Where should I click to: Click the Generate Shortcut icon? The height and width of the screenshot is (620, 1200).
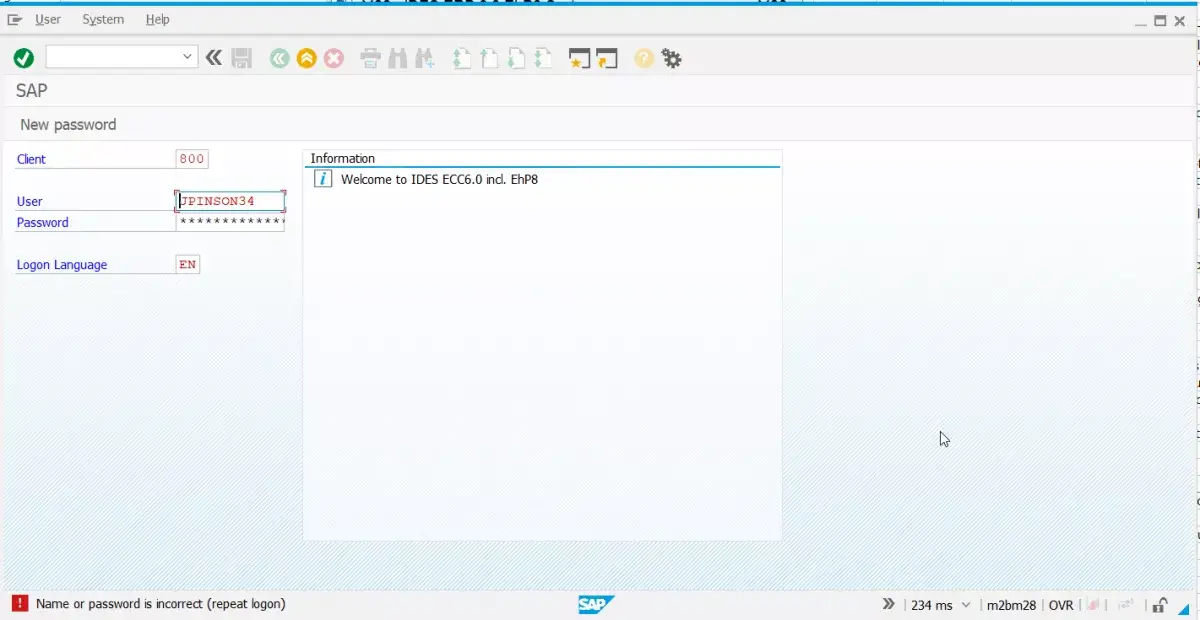(x=607, y=58)
